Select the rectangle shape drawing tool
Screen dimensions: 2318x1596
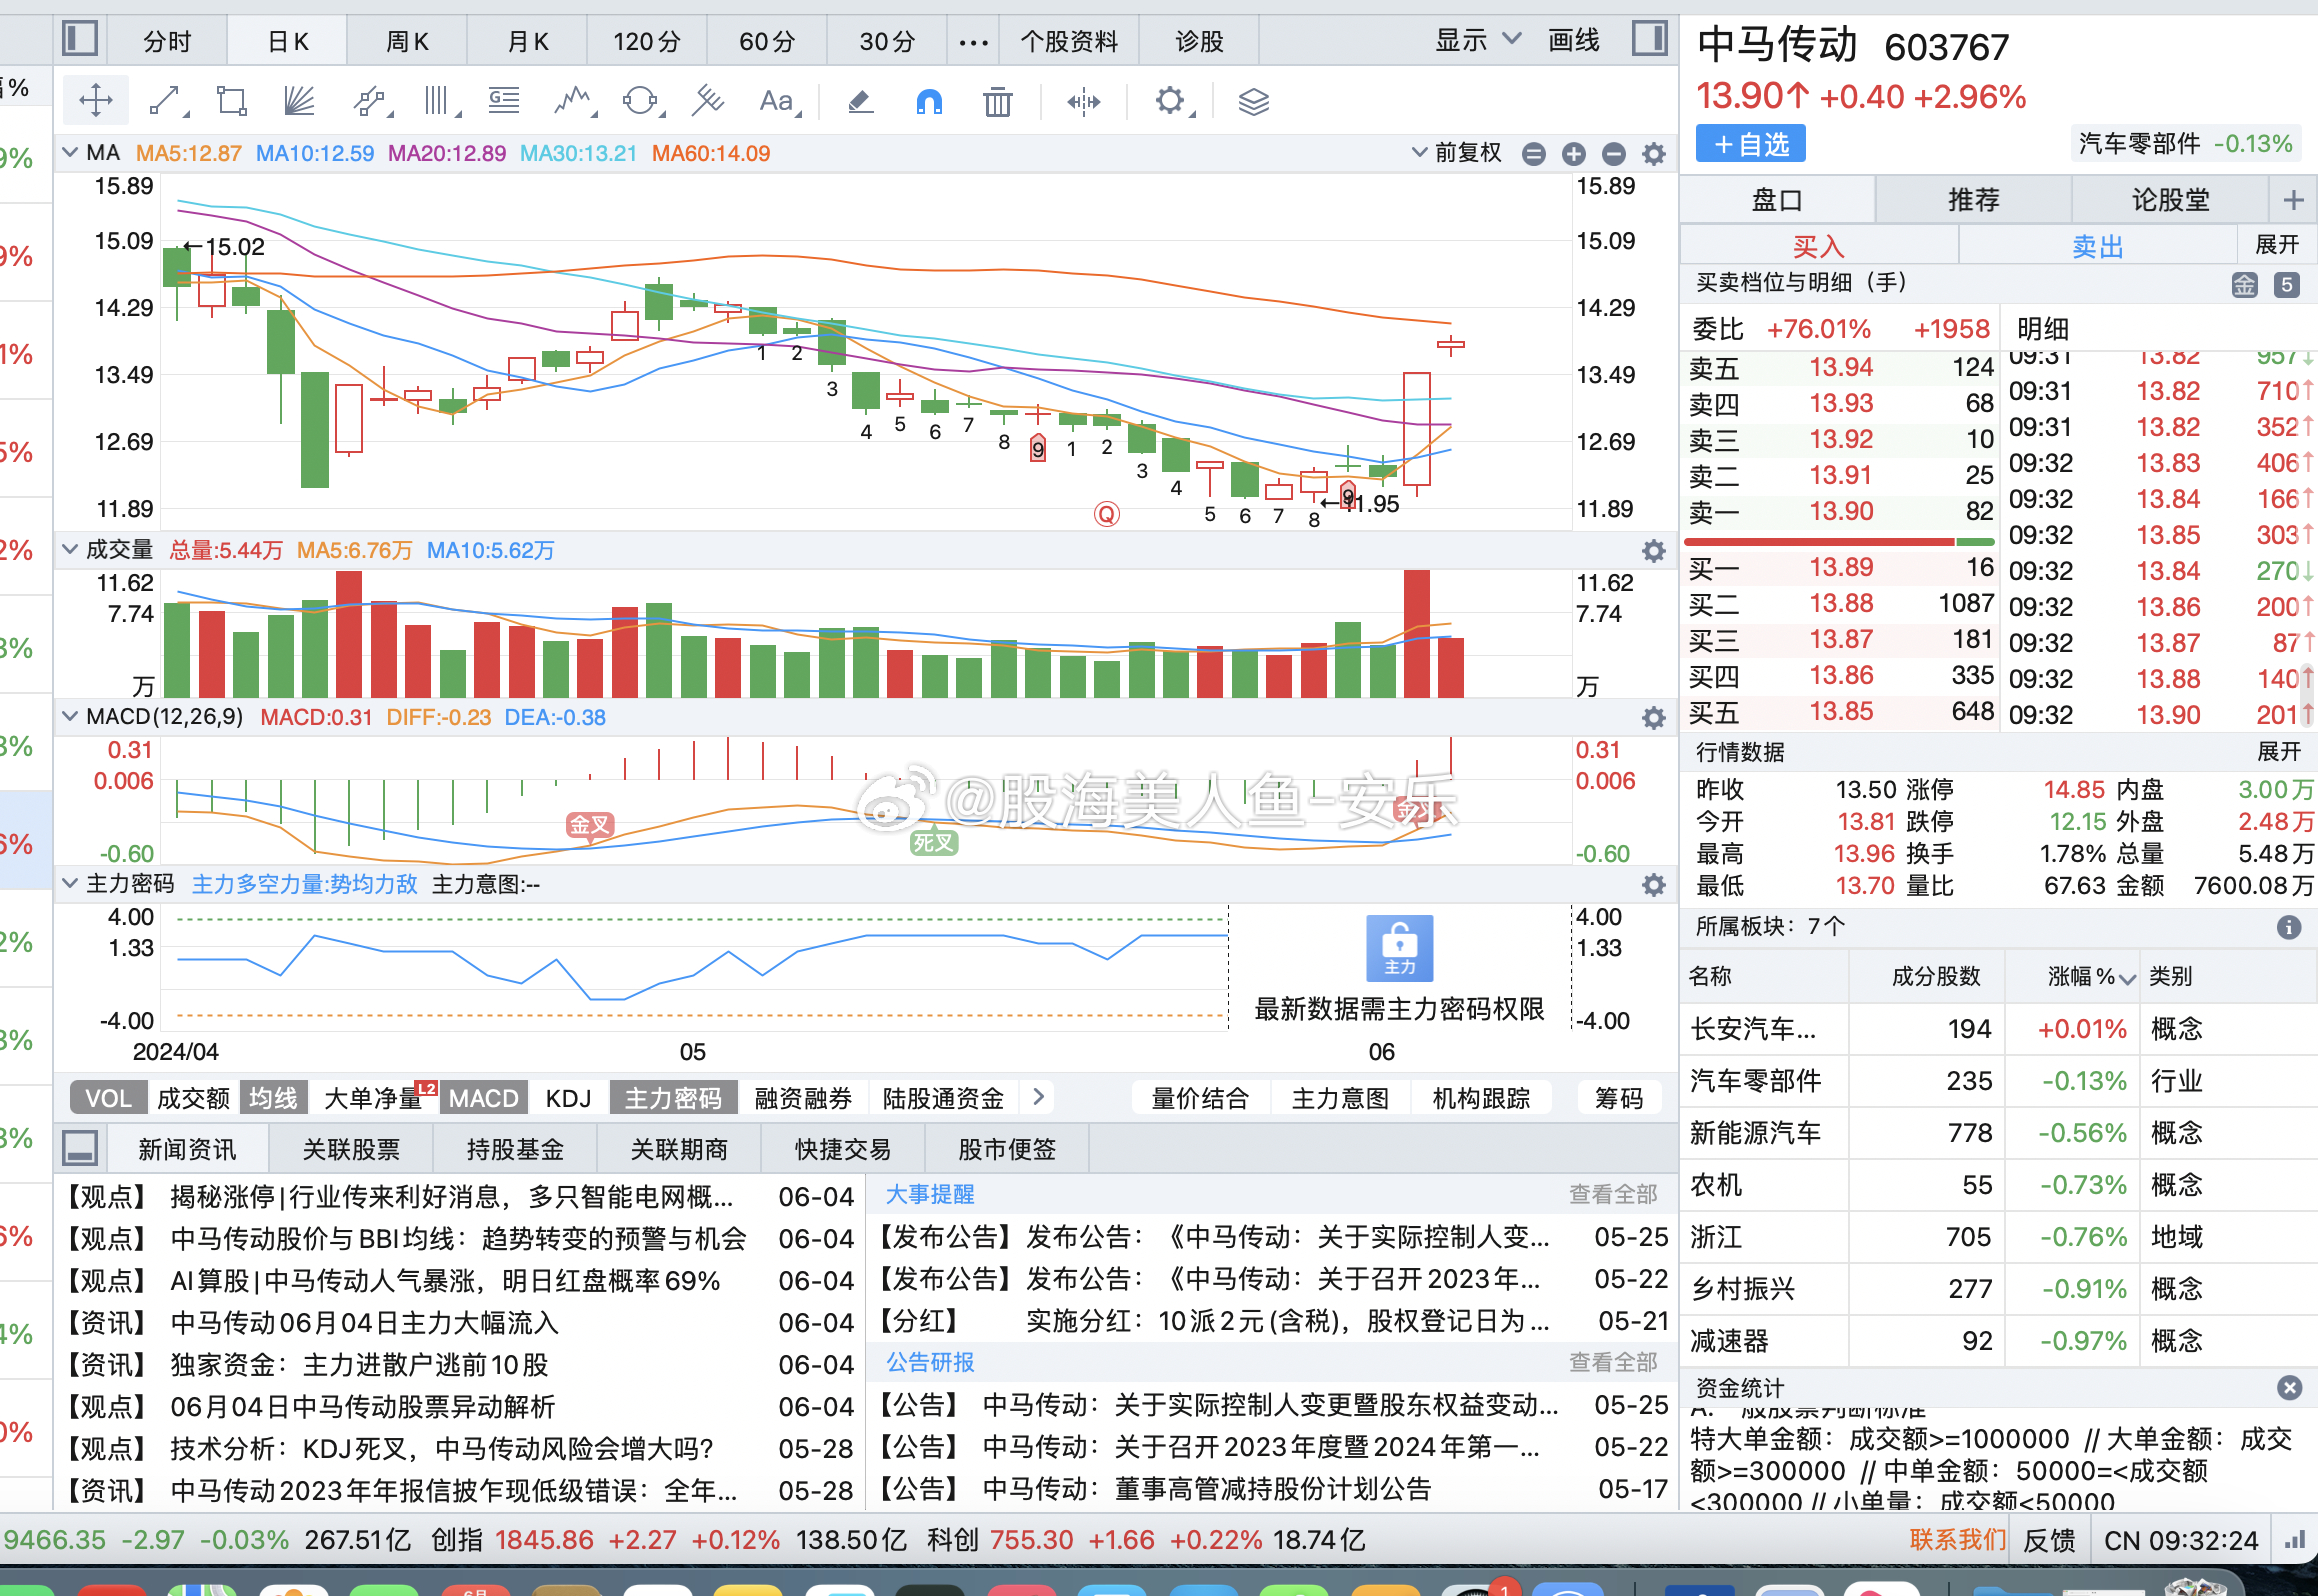(232, 101)
